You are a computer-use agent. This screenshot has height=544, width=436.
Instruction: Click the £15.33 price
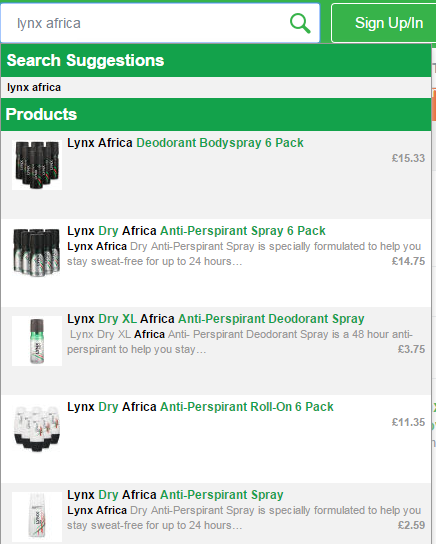408,158
